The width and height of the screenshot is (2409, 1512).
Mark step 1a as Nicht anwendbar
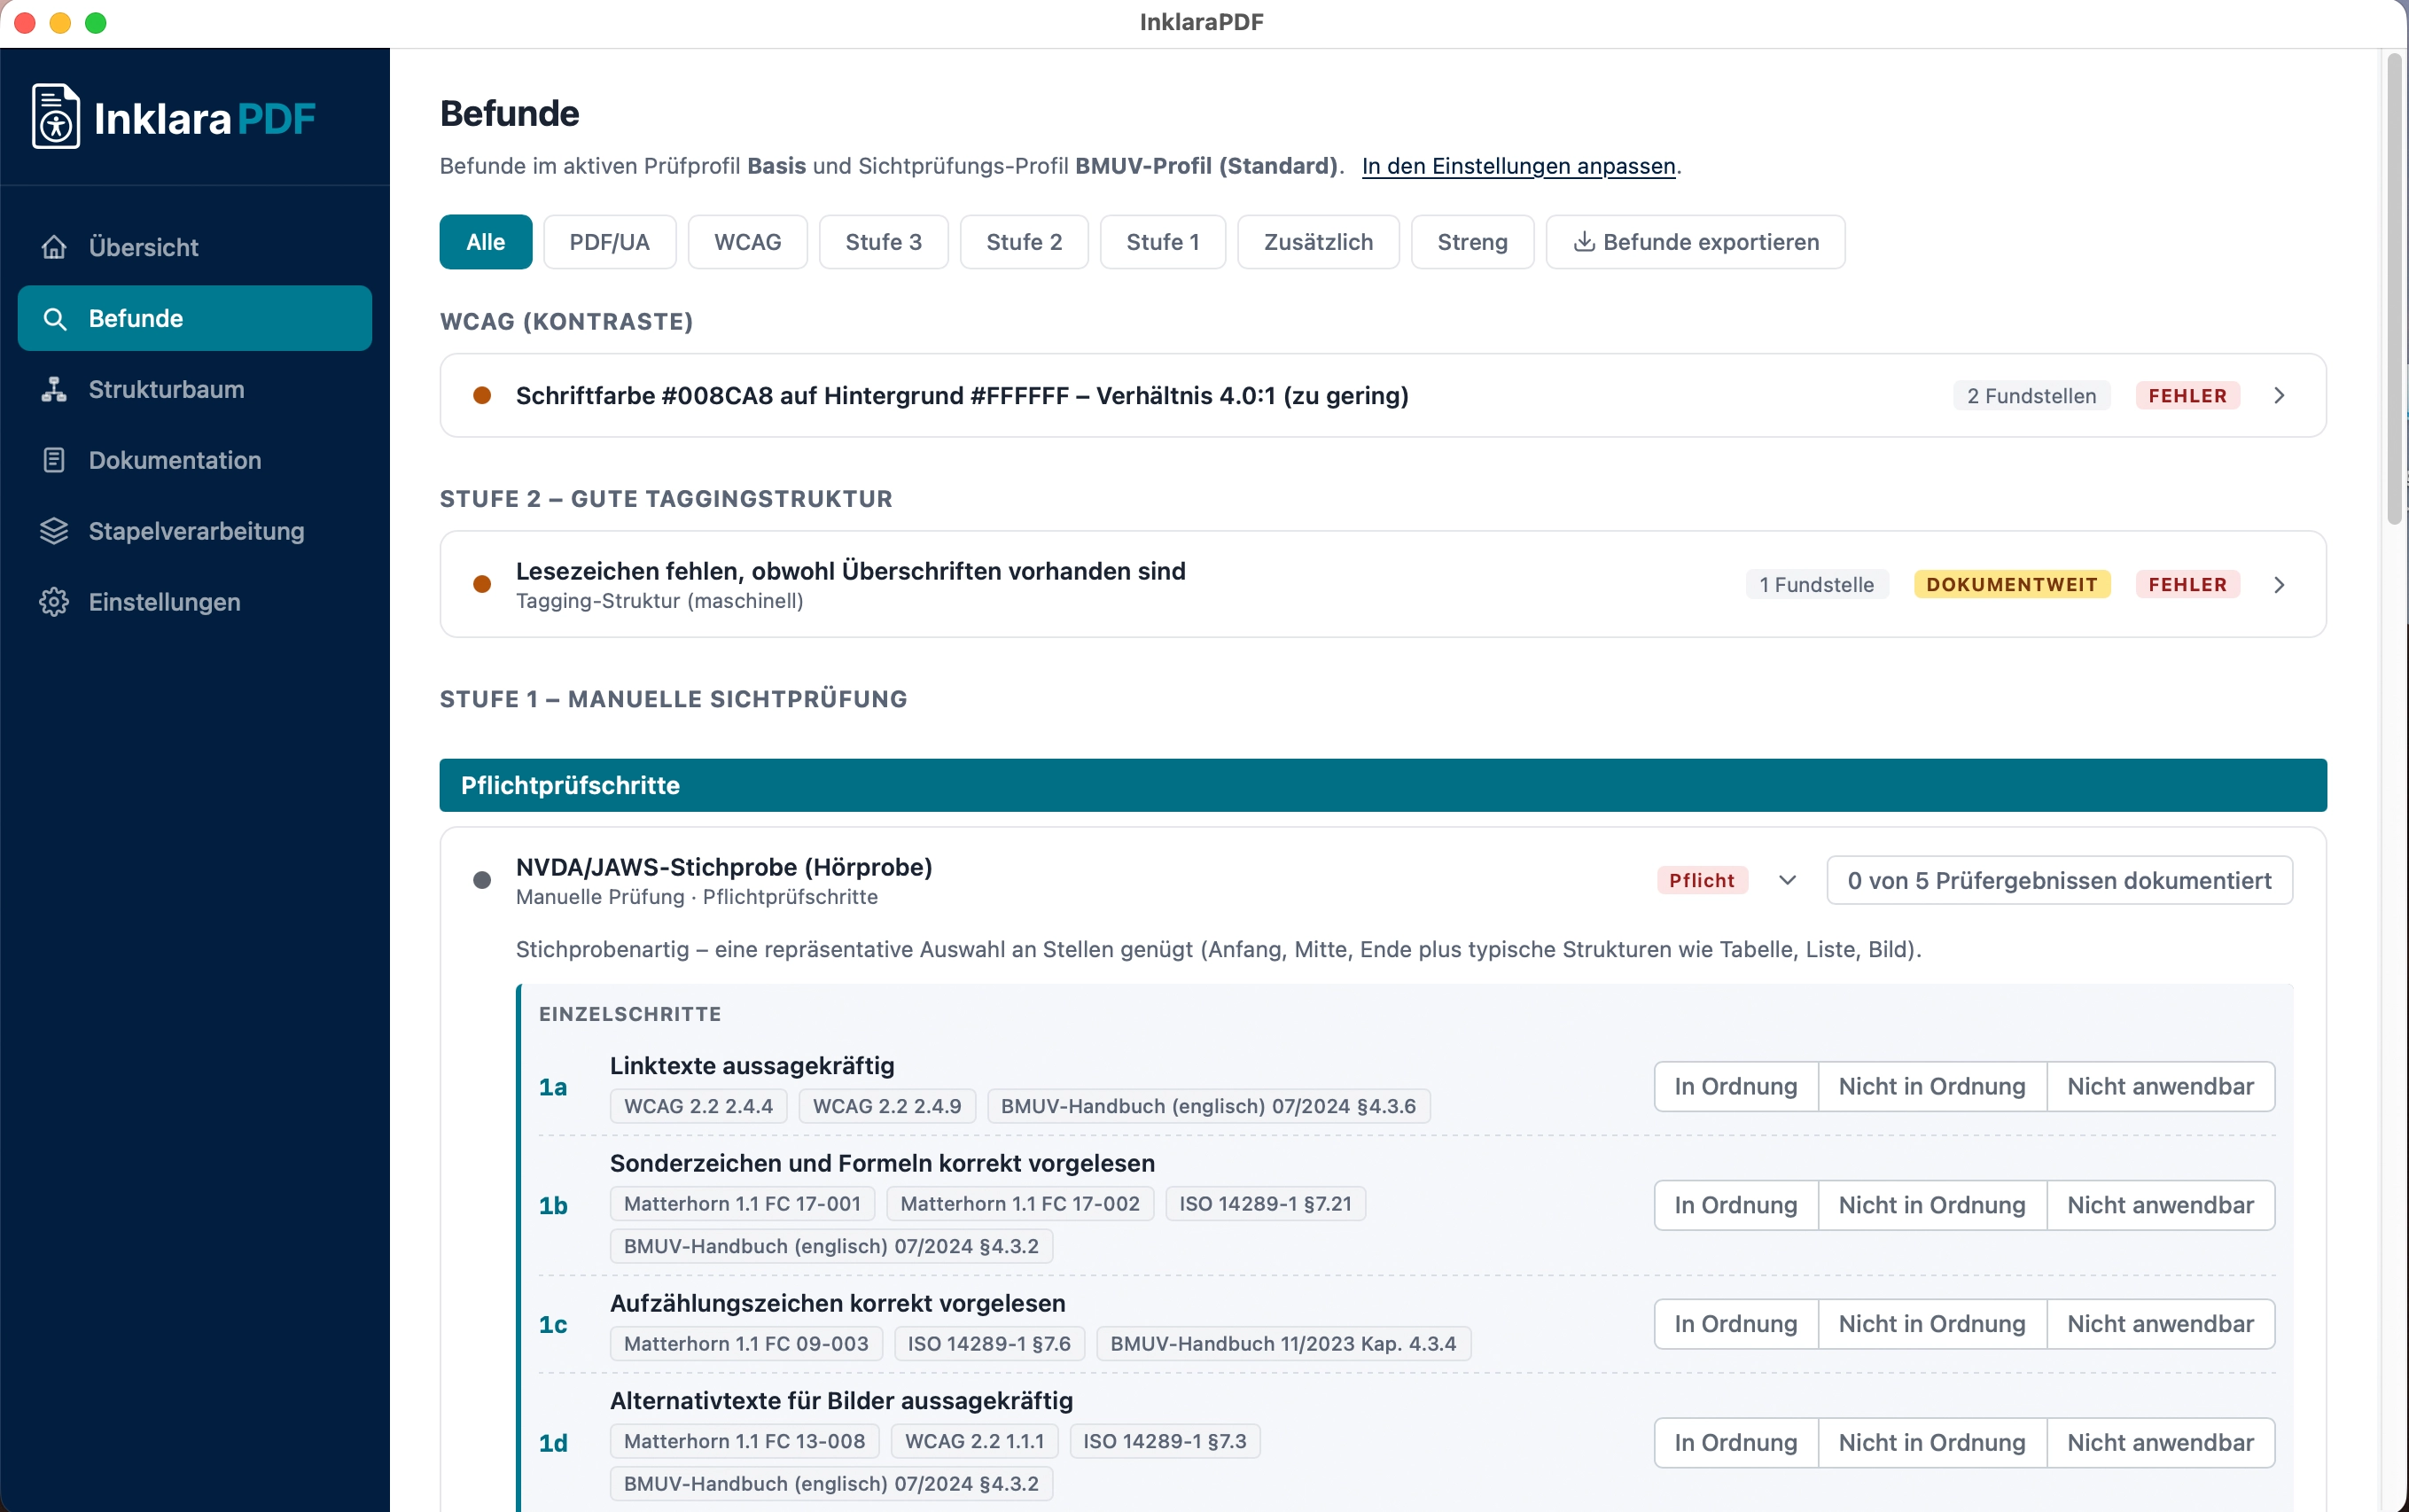(2161, 1086)
